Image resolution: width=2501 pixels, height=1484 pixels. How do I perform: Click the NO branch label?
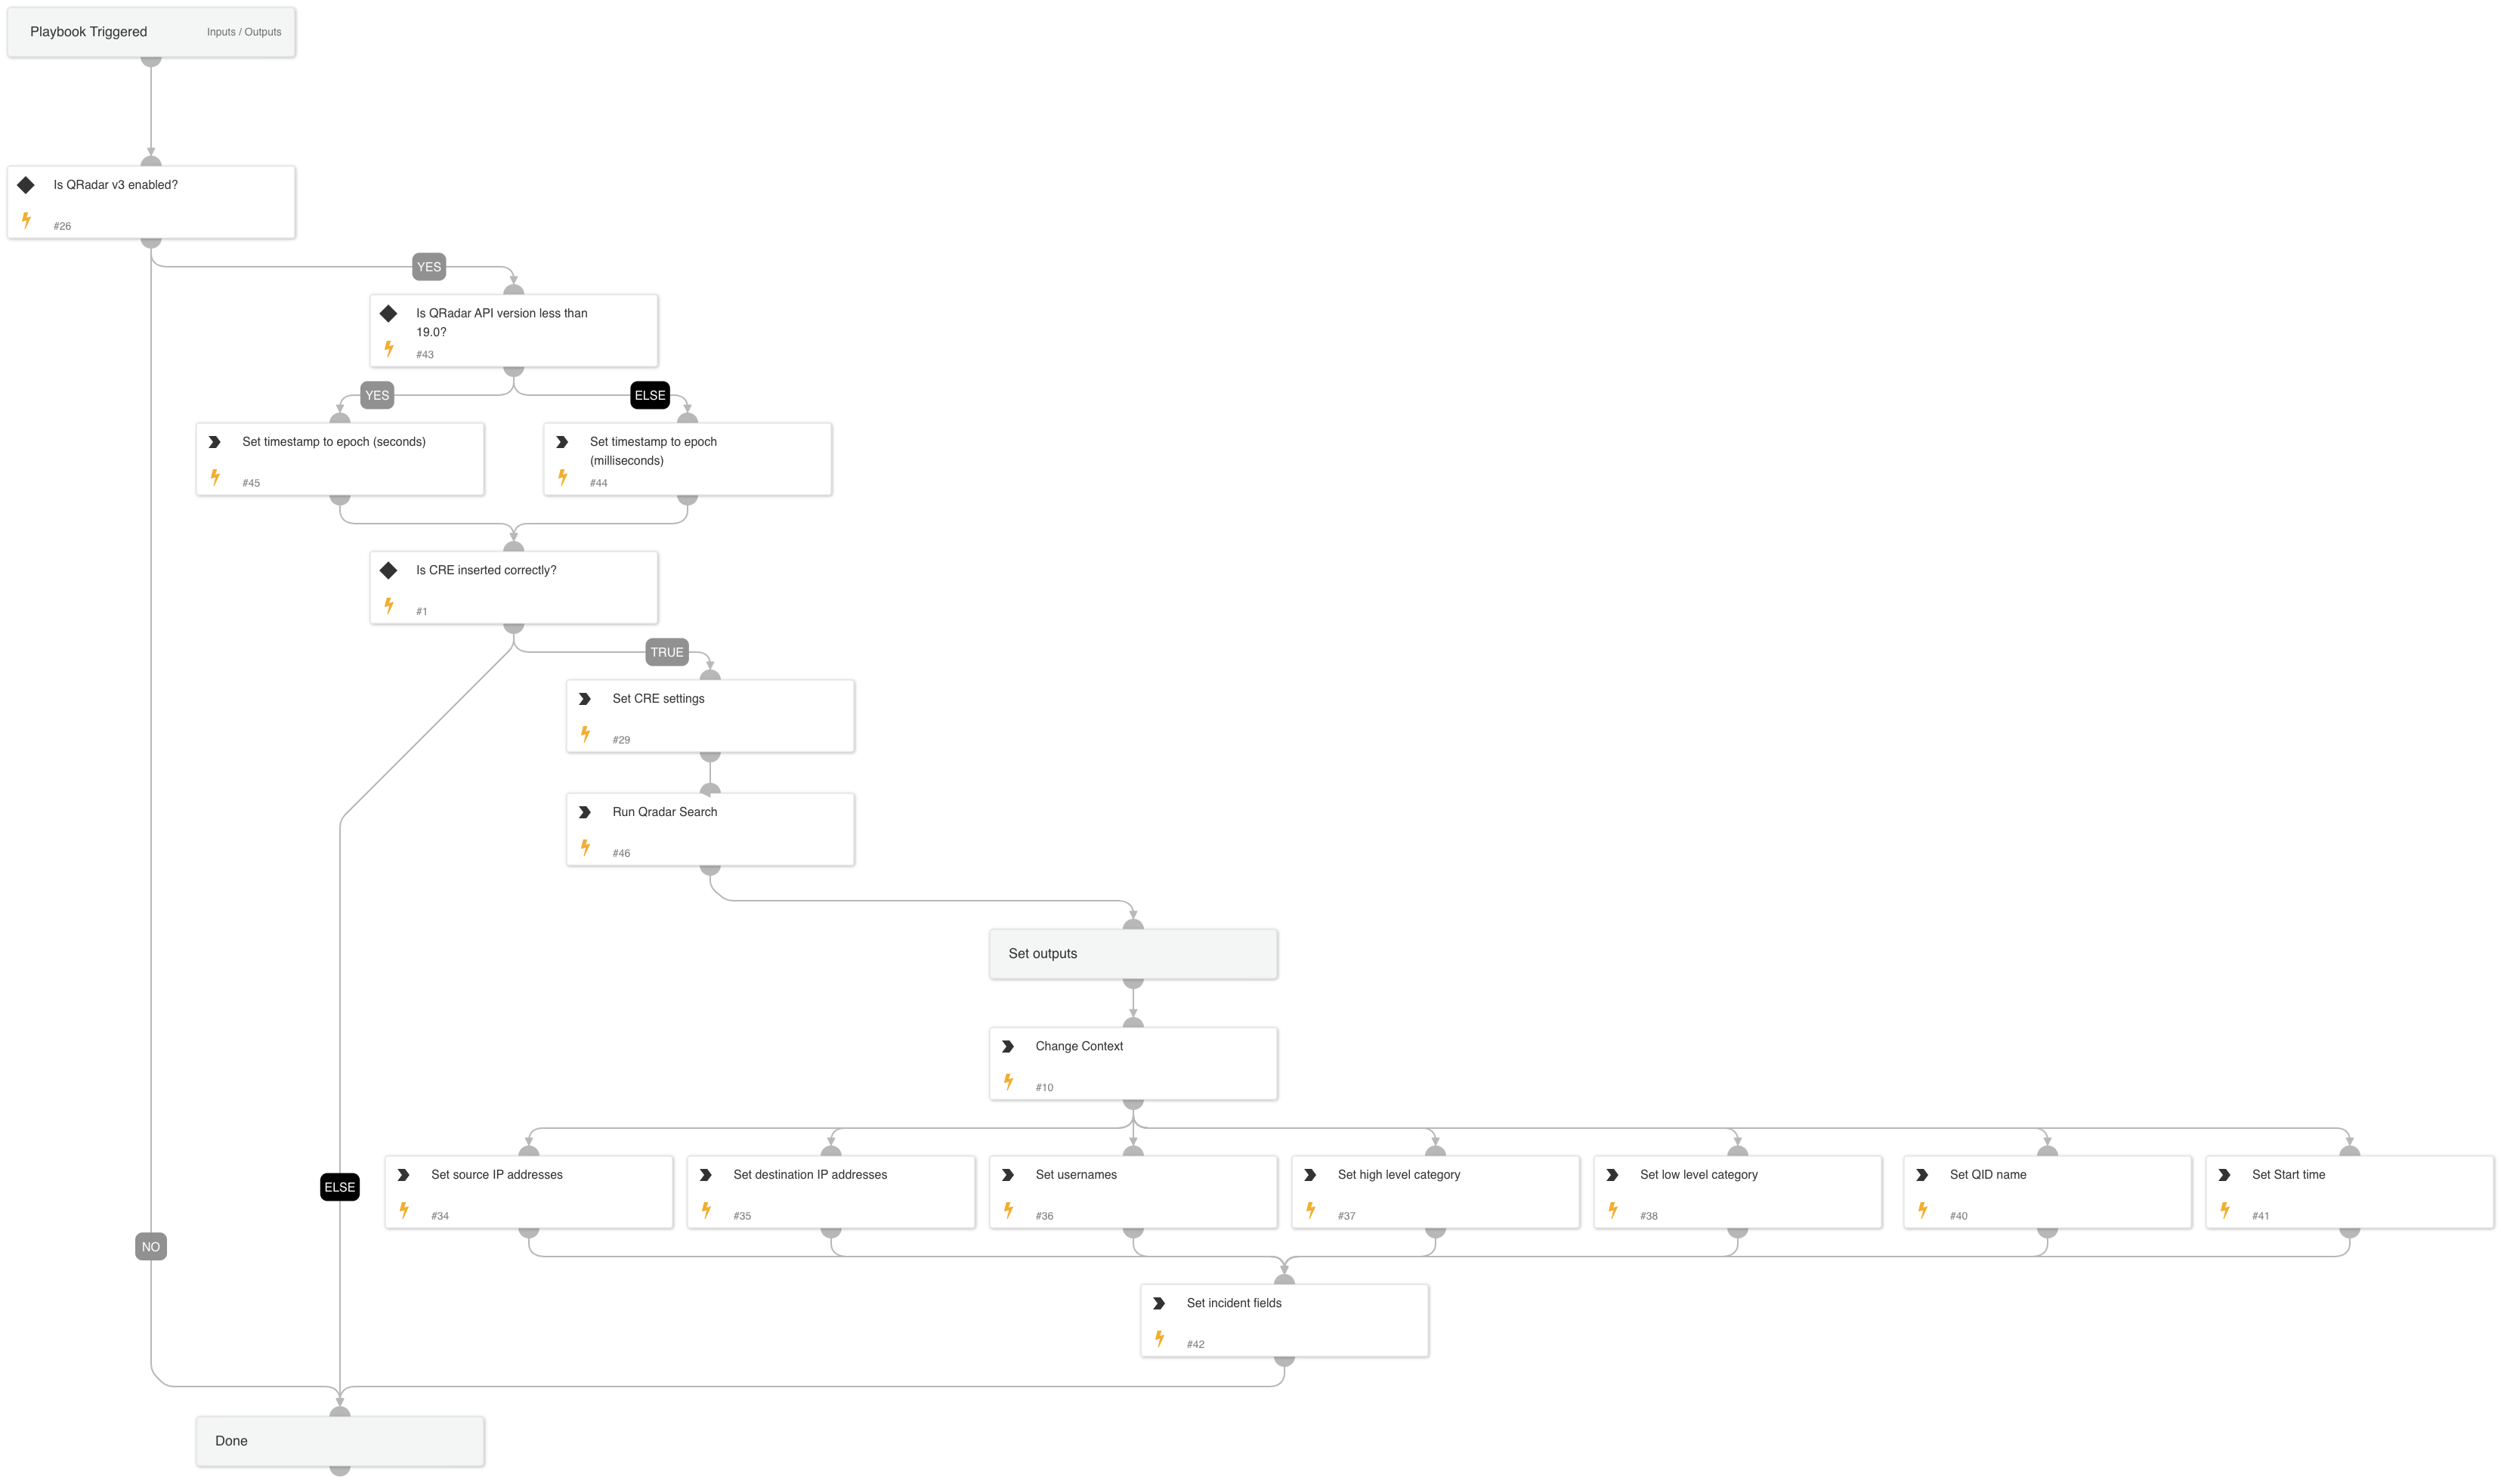(x=151, y=1246)
